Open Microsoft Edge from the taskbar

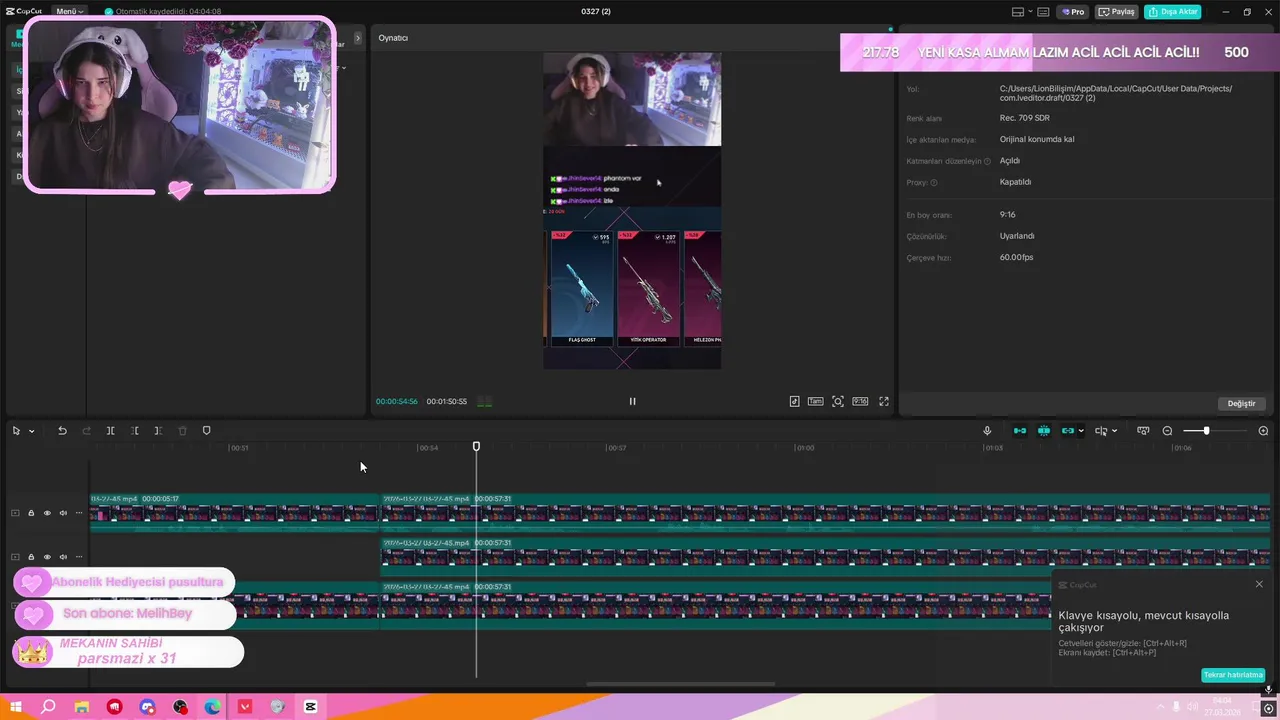click(x=212, y=707)
